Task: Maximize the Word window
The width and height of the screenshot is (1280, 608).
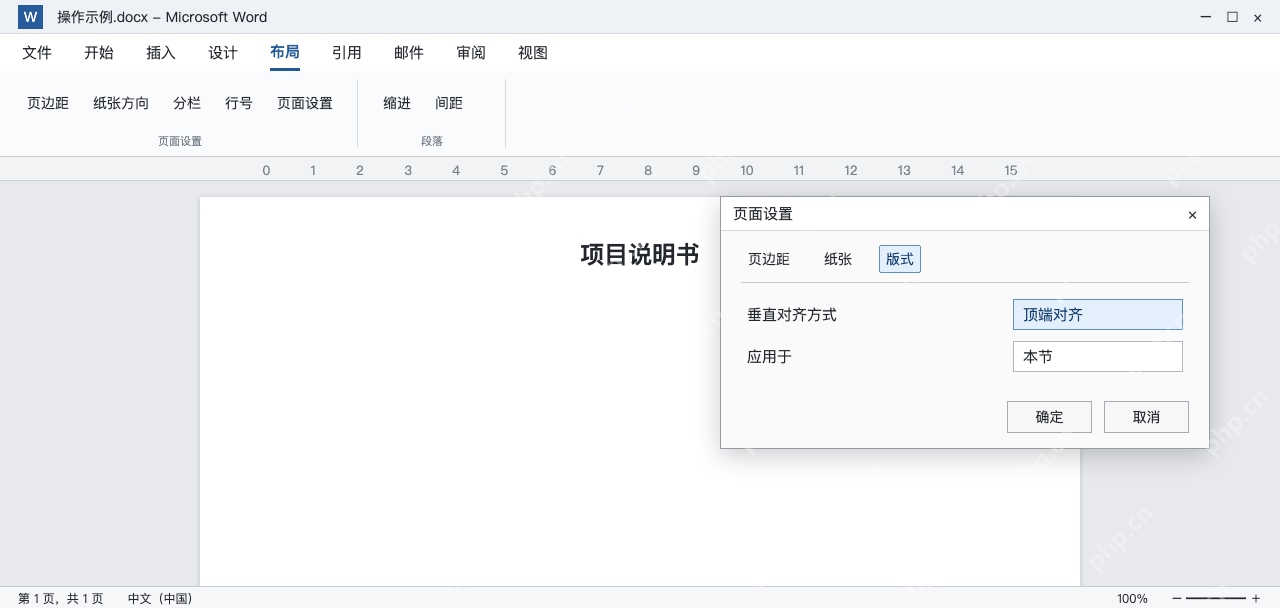Action: pyautogui.click(x=1232, y=17)
